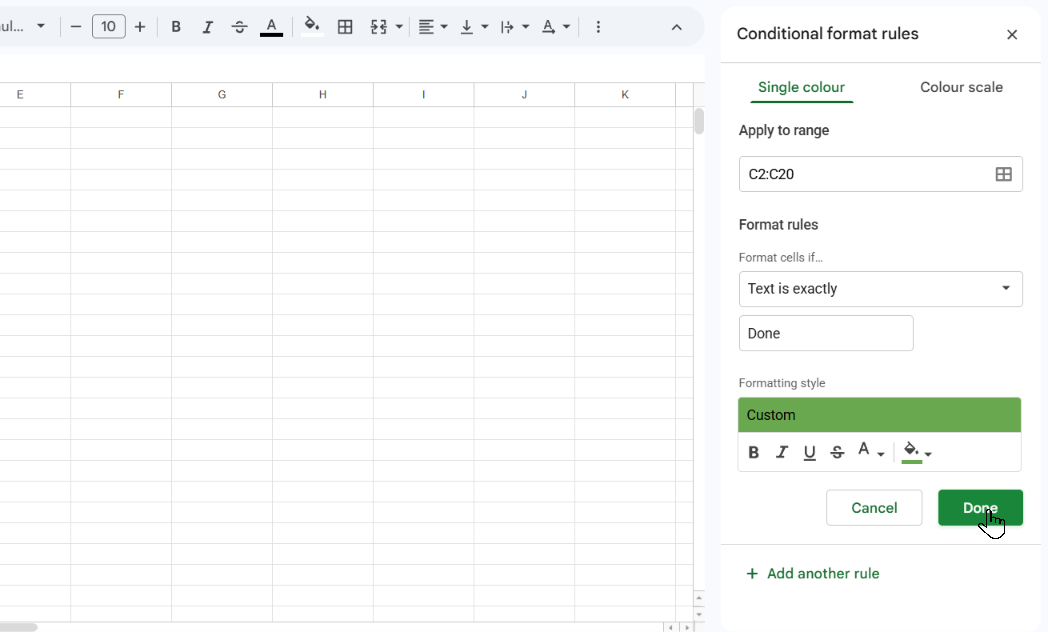Select column I header

pos(424,95)
